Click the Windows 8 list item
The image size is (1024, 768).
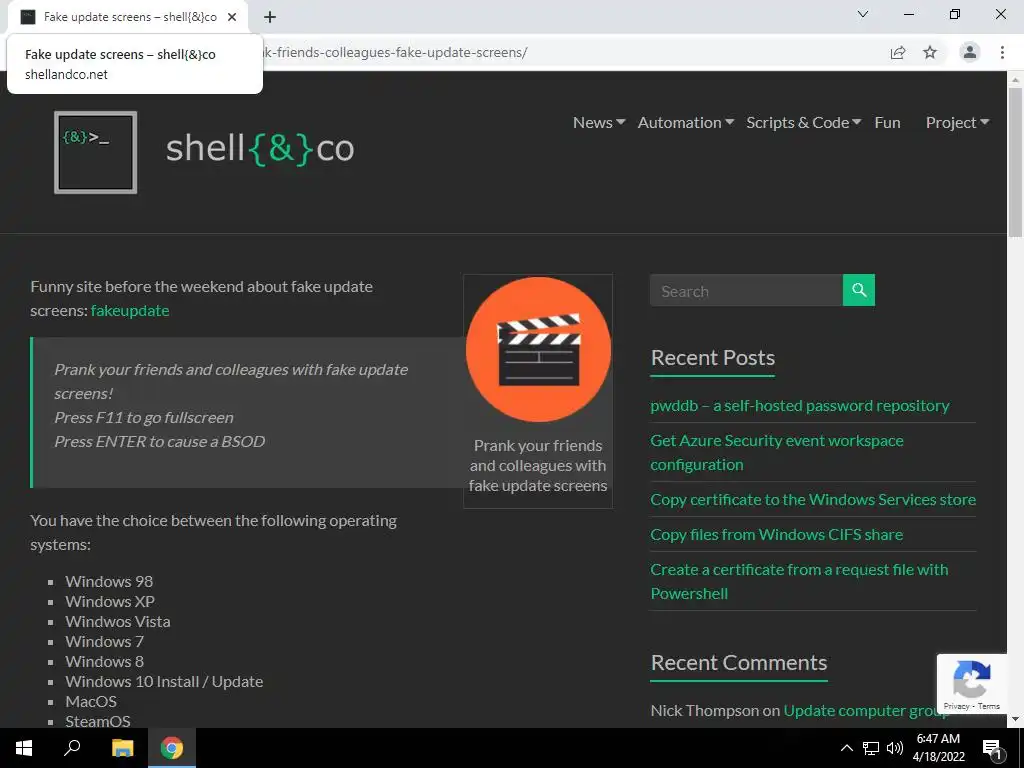tap(104, 662)
